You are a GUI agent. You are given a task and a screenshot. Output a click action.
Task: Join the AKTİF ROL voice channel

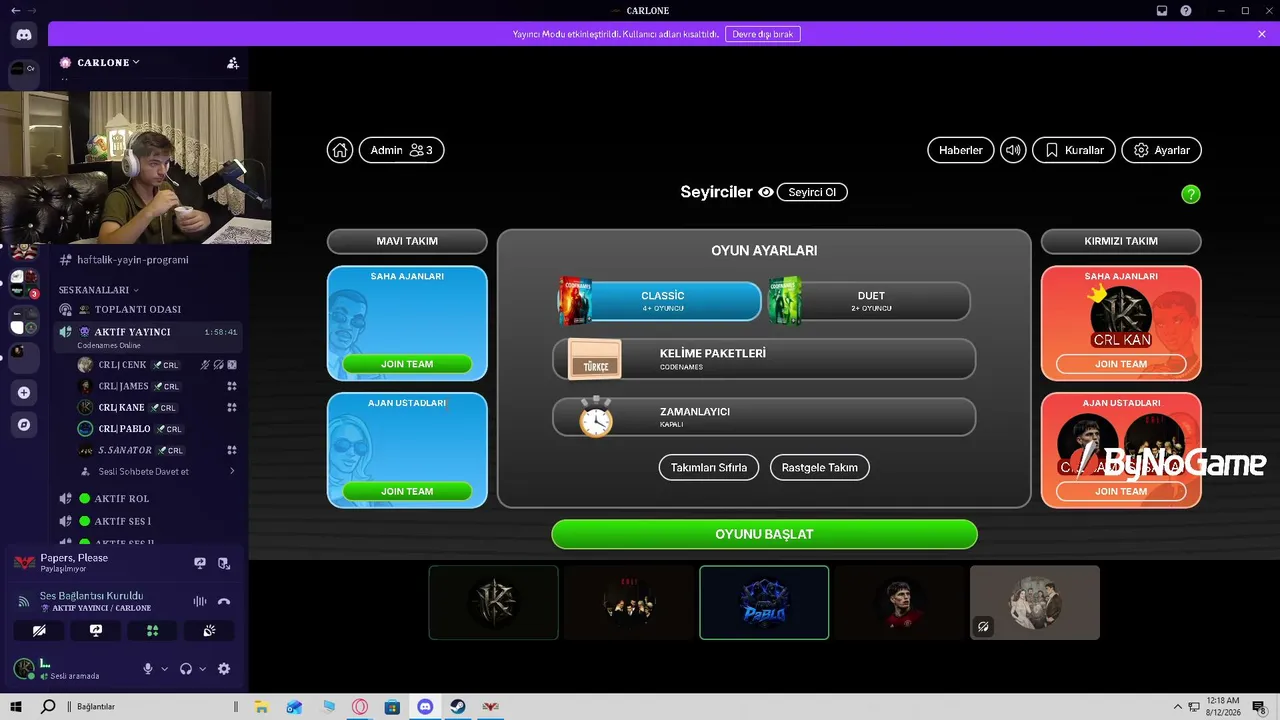147,498
